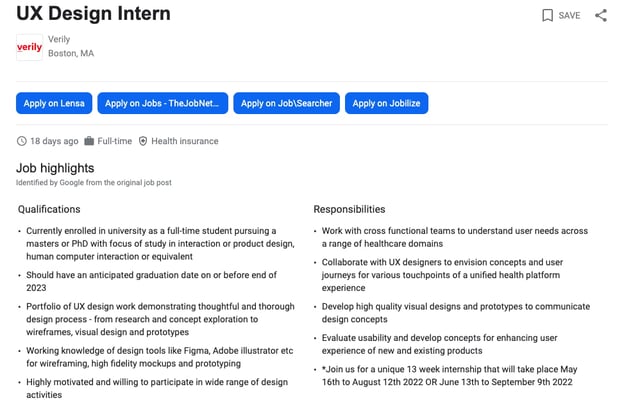Click the "18 days ago" posting date

pos(54,141)
